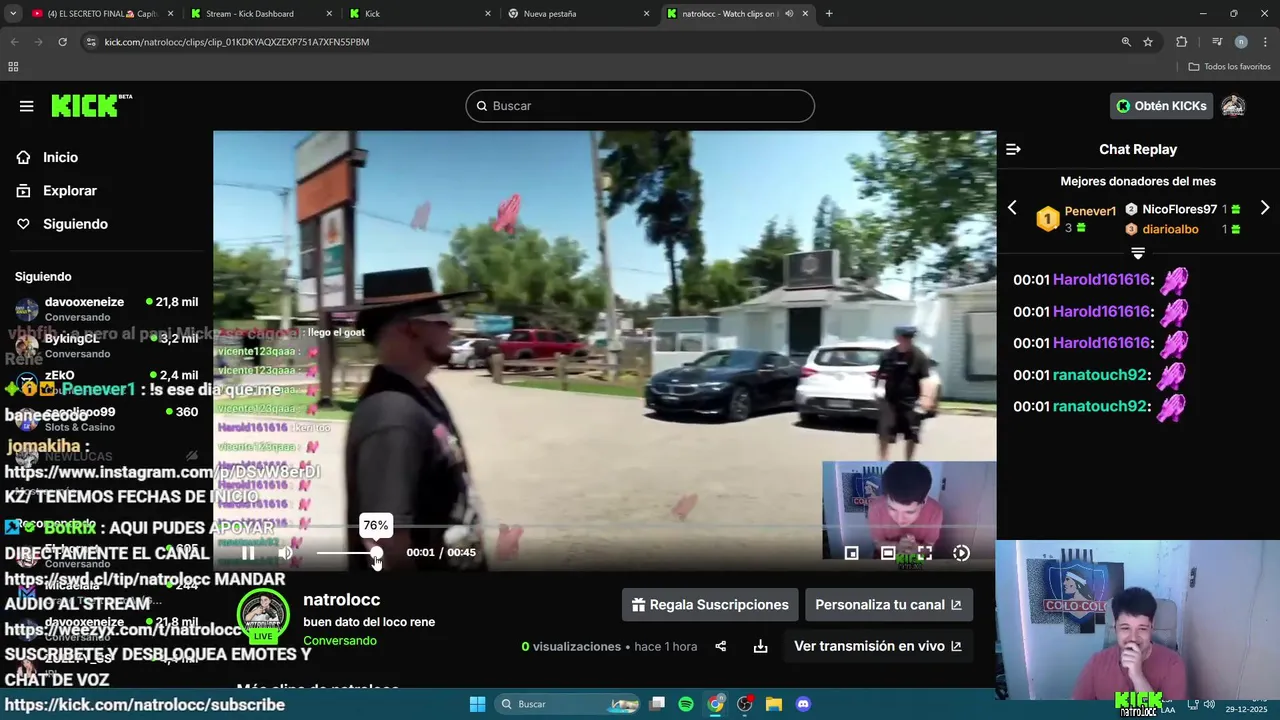This screenshot has height=720, width=1280.
Task: Open Siguiendo in sidebar
Action: (x=75, y=224)
